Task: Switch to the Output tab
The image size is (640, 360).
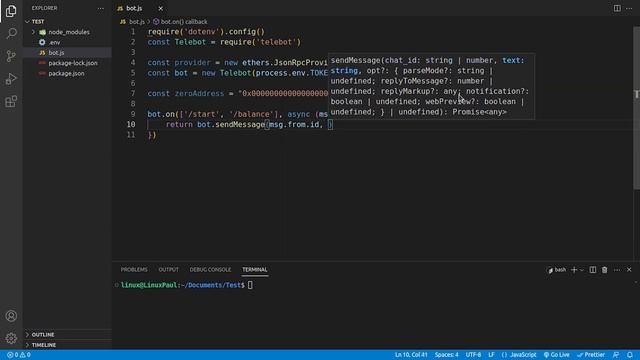Action: [x=169, y=270]
